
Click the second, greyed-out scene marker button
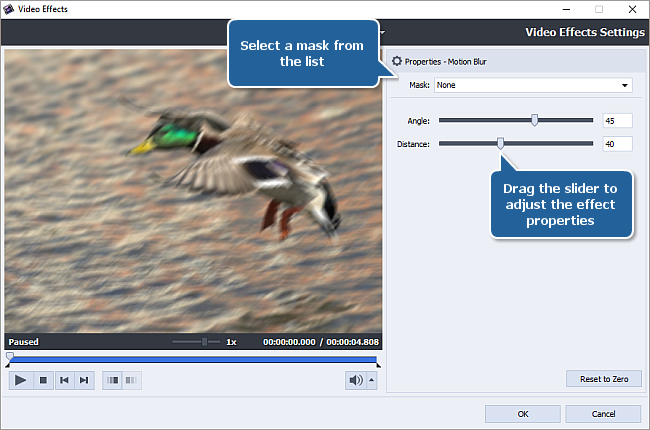tap(132, 380)
